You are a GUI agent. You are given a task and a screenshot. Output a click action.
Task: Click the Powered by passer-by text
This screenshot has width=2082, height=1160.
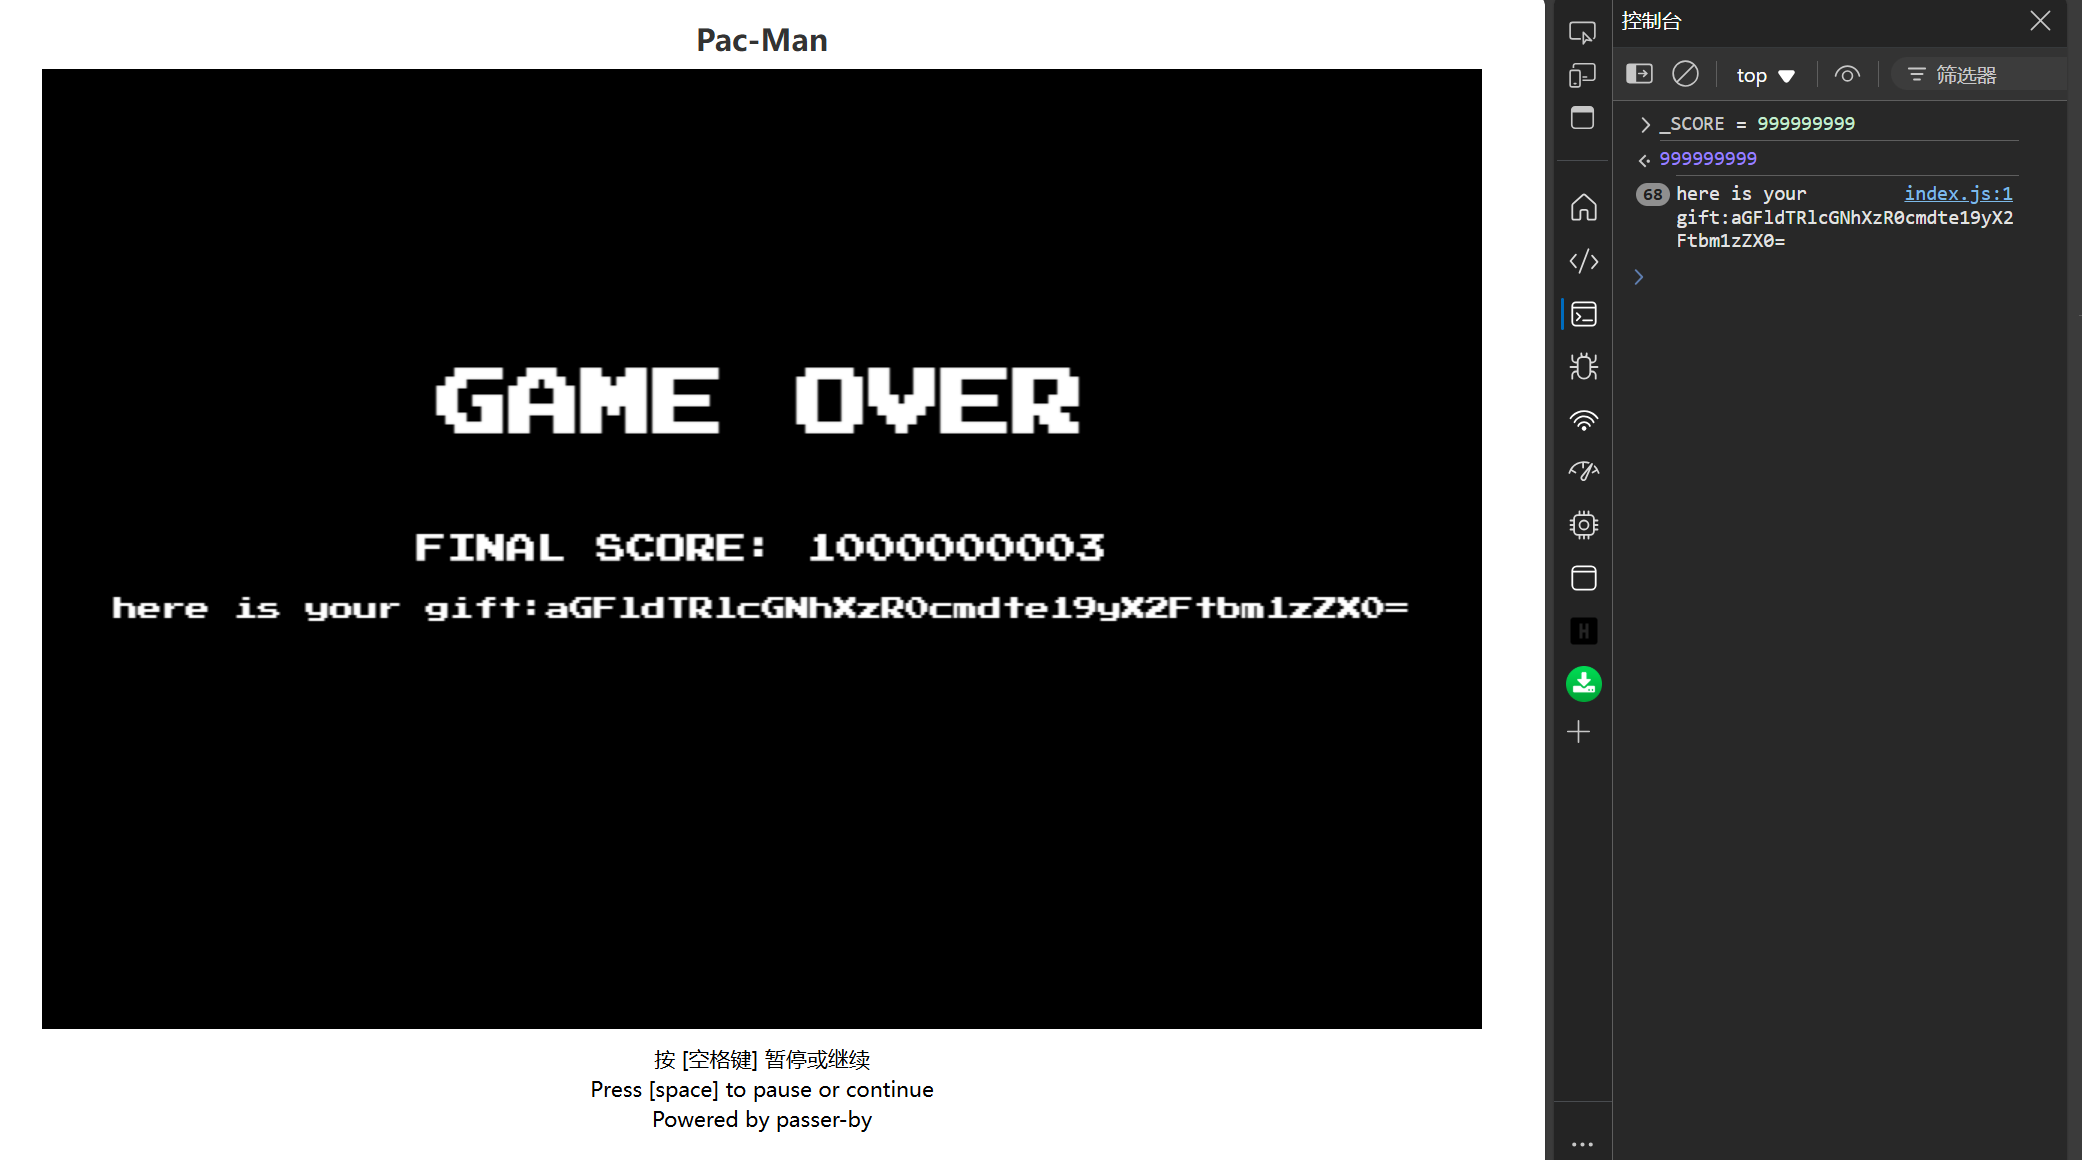pyautogui.click(x=762, y=1120)
